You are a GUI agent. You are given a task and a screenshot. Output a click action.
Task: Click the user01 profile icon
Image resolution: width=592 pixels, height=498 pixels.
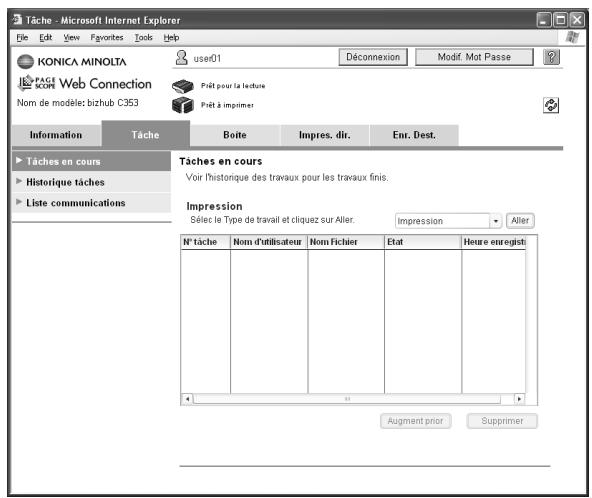coord(181,58)
